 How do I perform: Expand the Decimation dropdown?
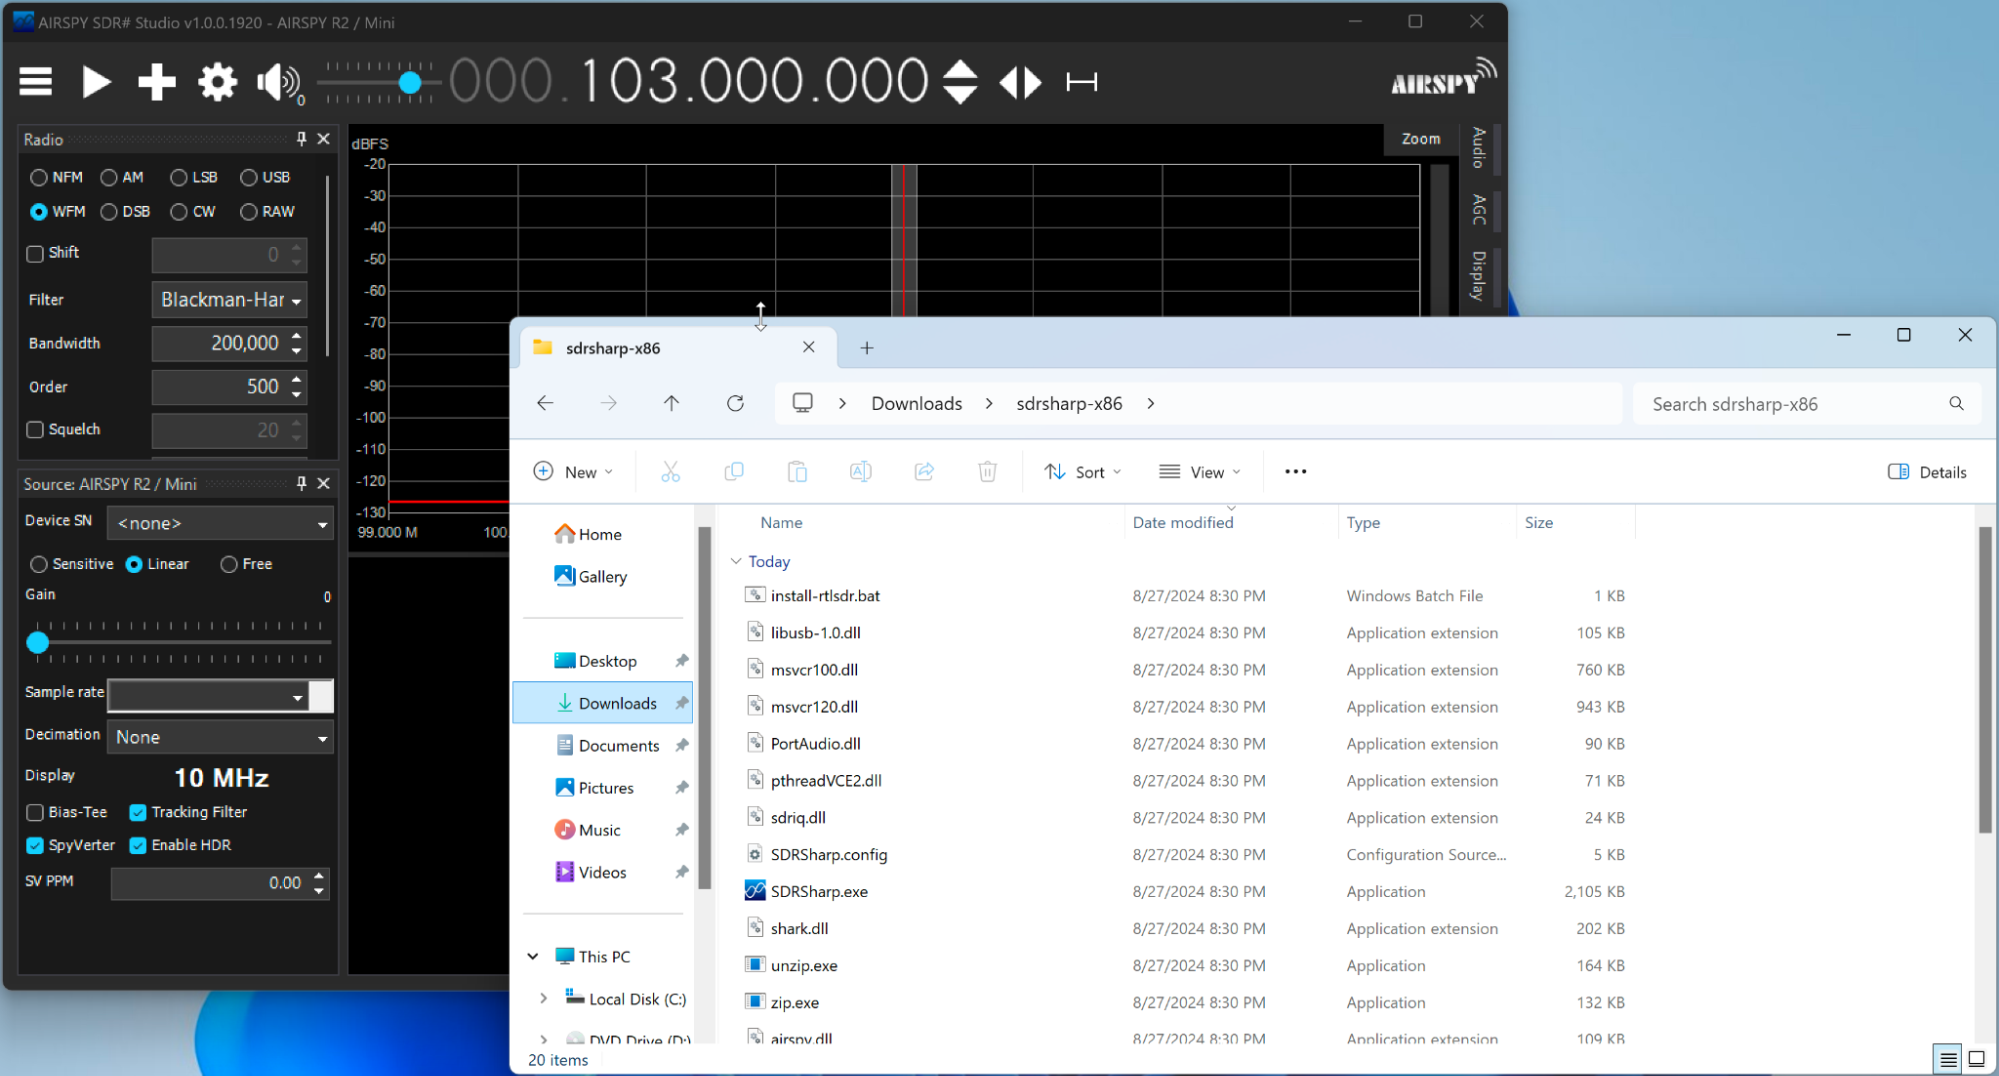tap(220, 738)
